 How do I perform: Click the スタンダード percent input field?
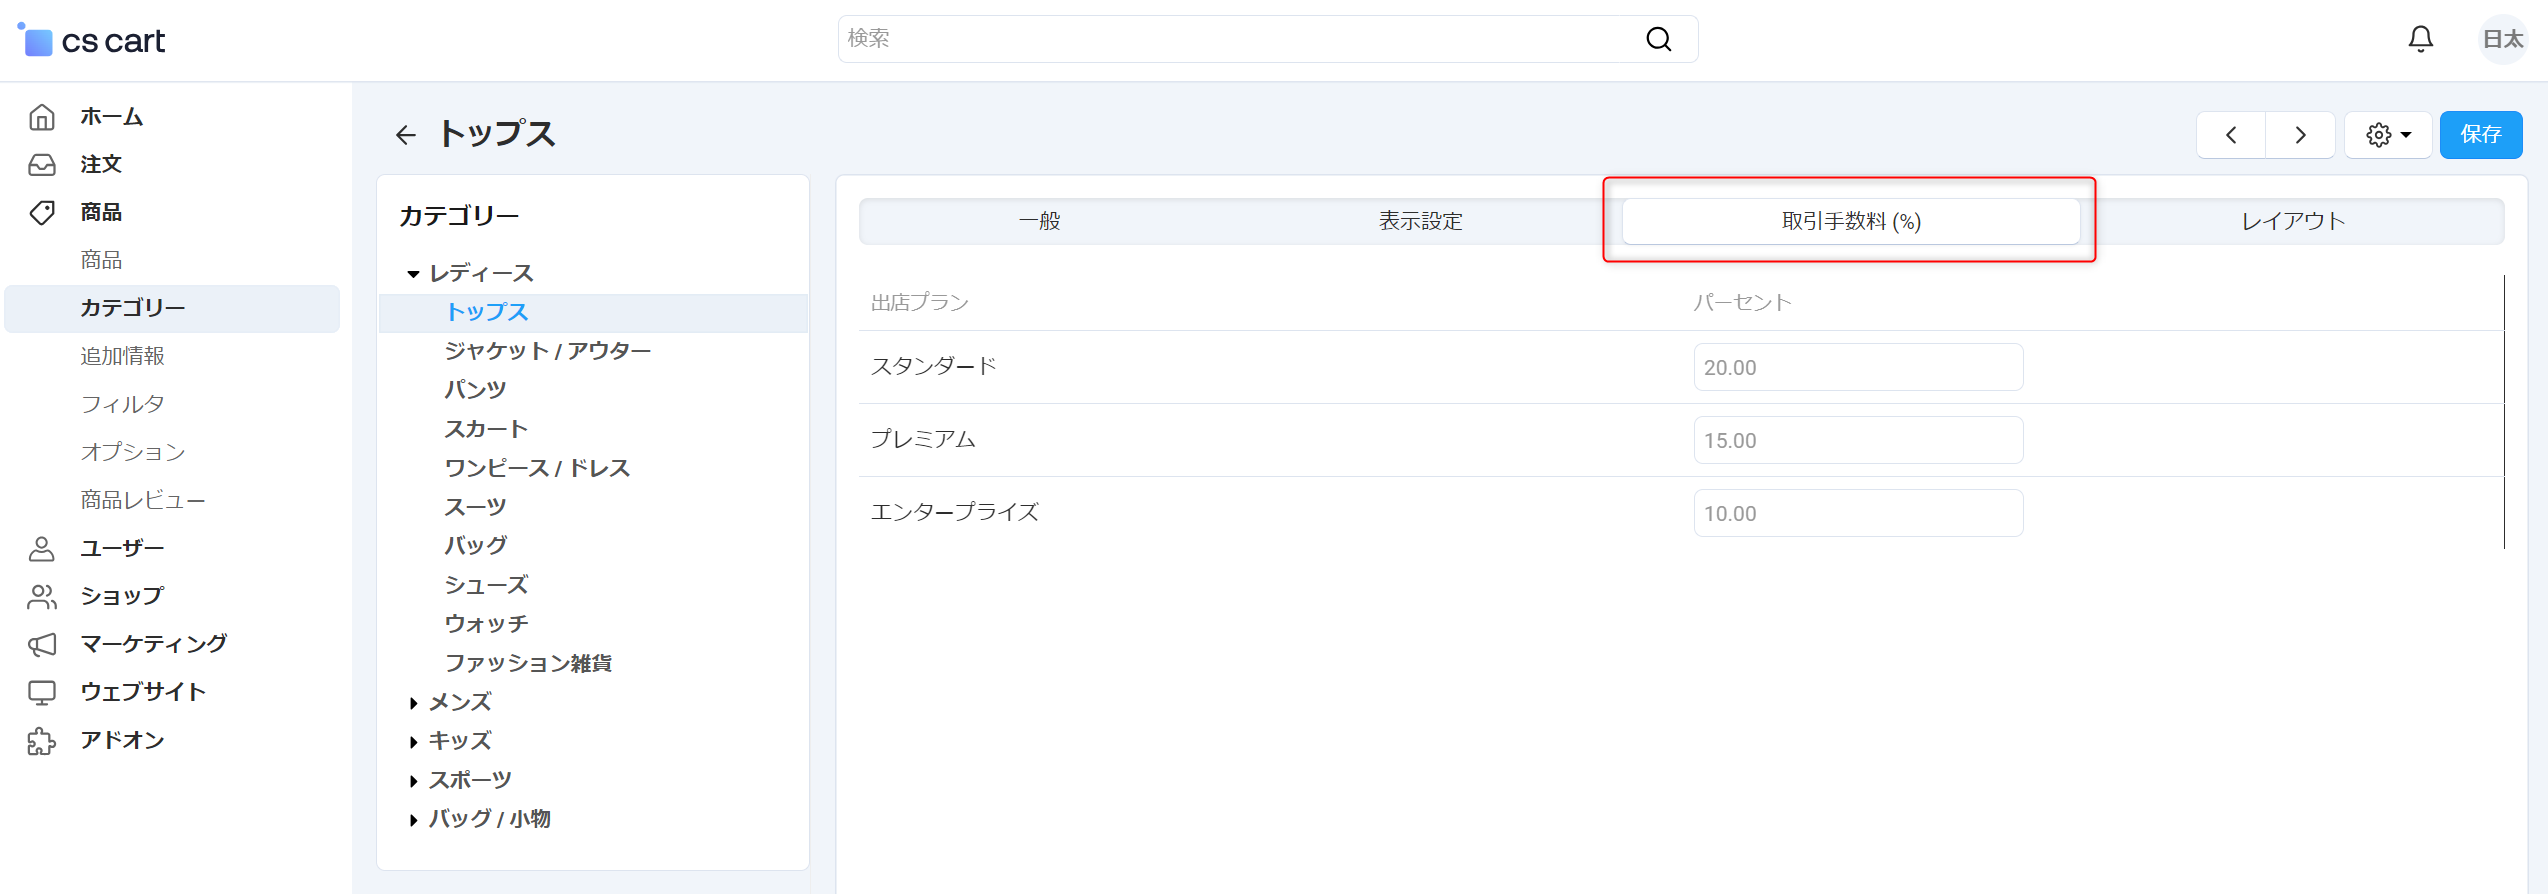(1857, 367)
